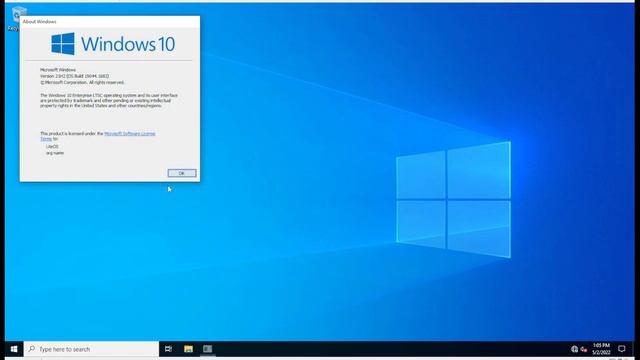Image resolution: width=640 pixels, height=360 pixels.
Task: Open the Windows Start menu
Action: point(14,349)
